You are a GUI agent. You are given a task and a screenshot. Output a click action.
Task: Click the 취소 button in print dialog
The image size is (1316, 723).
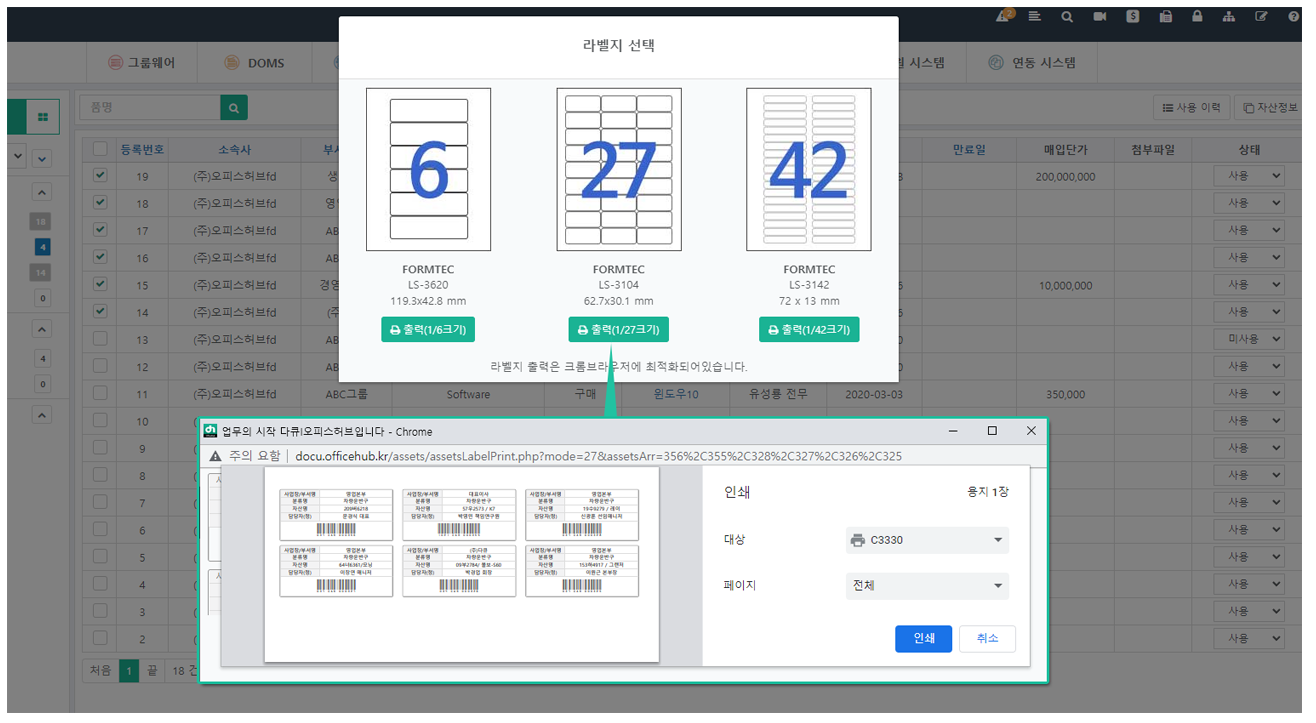tap(987, 638)
